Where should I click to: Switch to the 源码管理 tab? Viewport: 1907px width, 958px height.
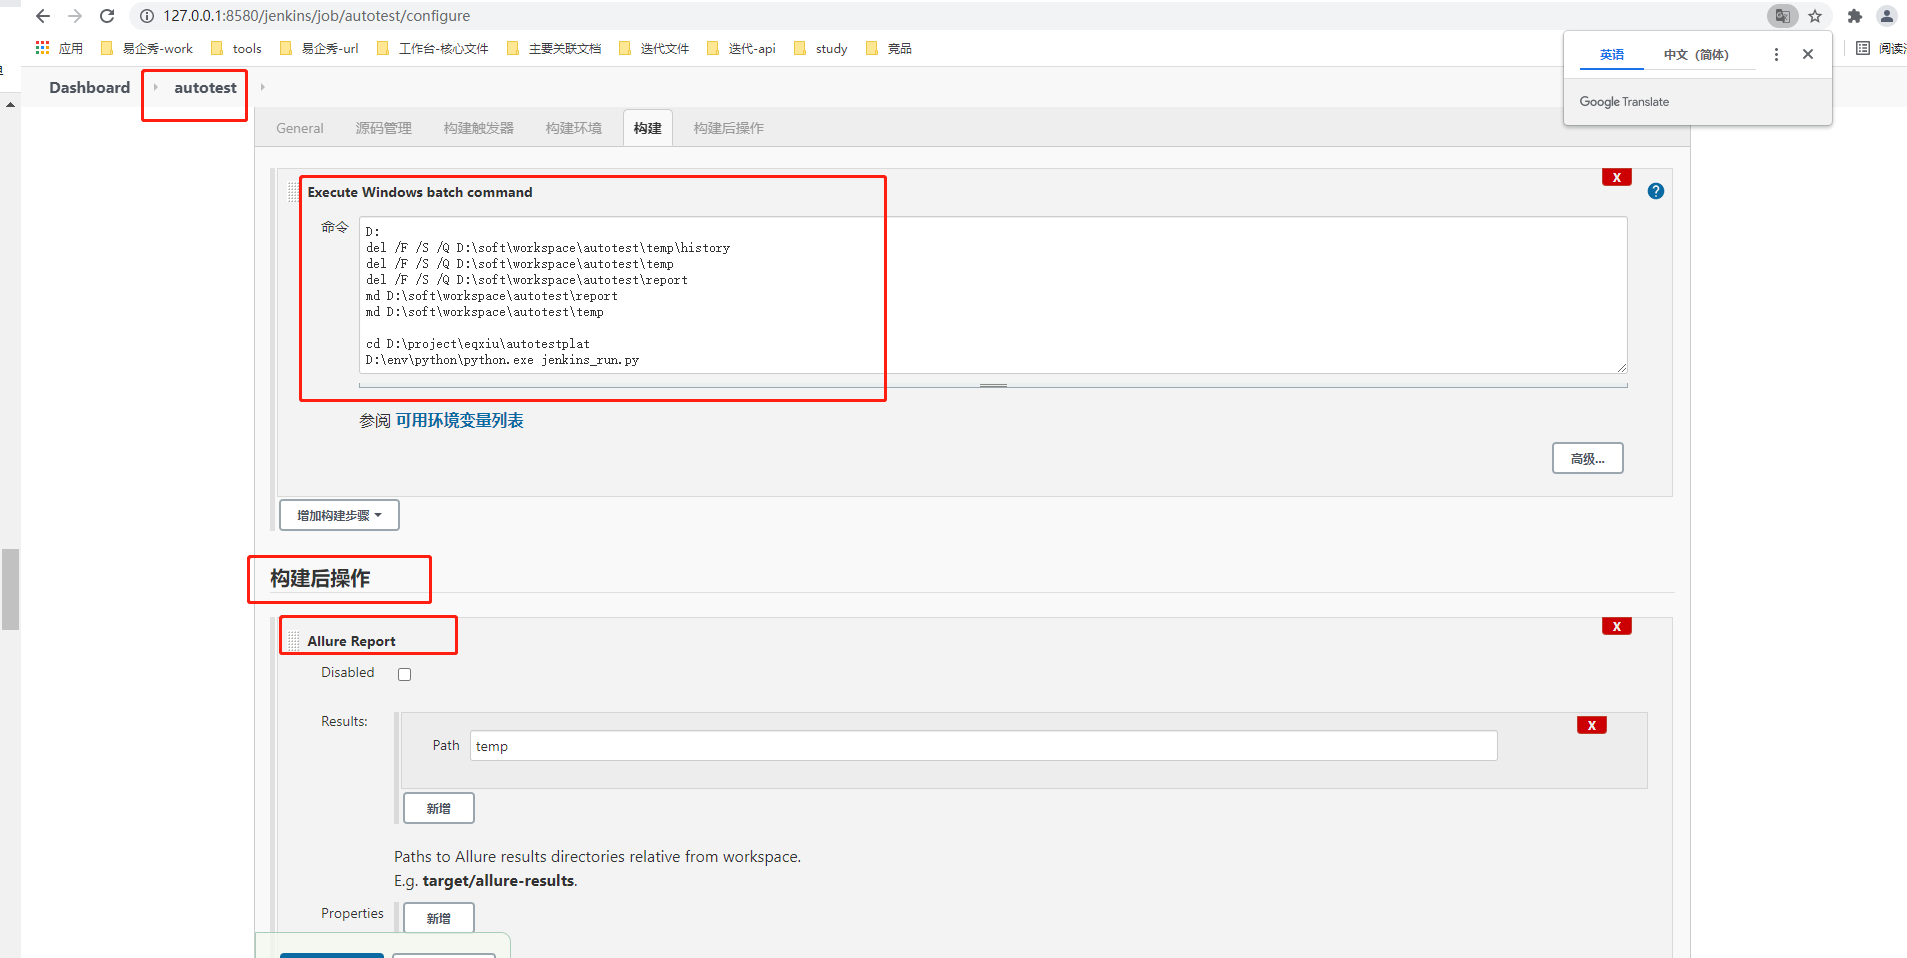click(x=383, y=127)
